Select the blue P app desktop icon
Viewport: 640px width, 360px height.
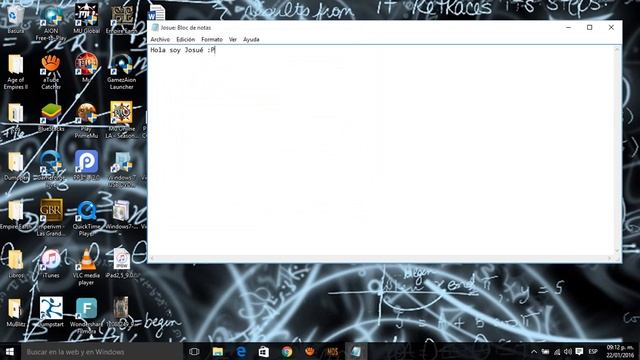(86, 165)
